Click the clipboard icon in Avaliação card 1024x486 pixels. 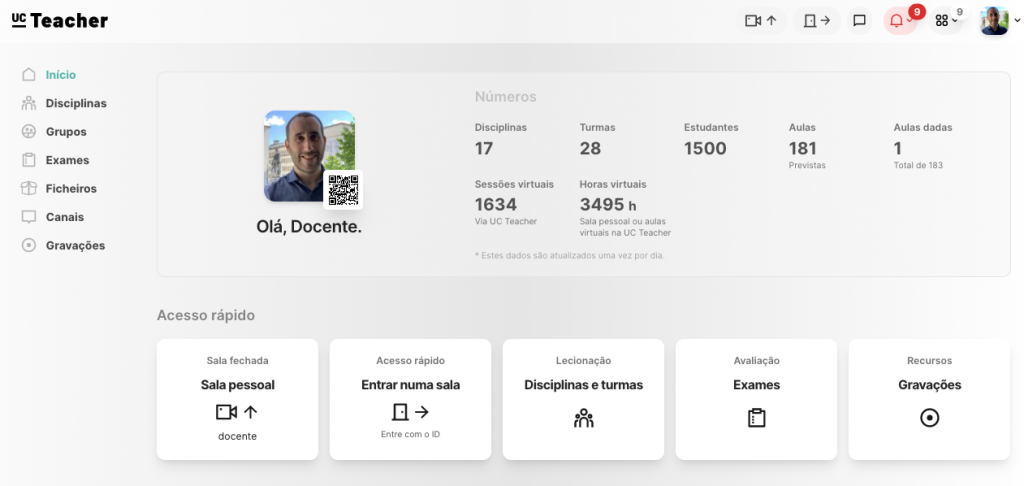(x=756, y=418)
